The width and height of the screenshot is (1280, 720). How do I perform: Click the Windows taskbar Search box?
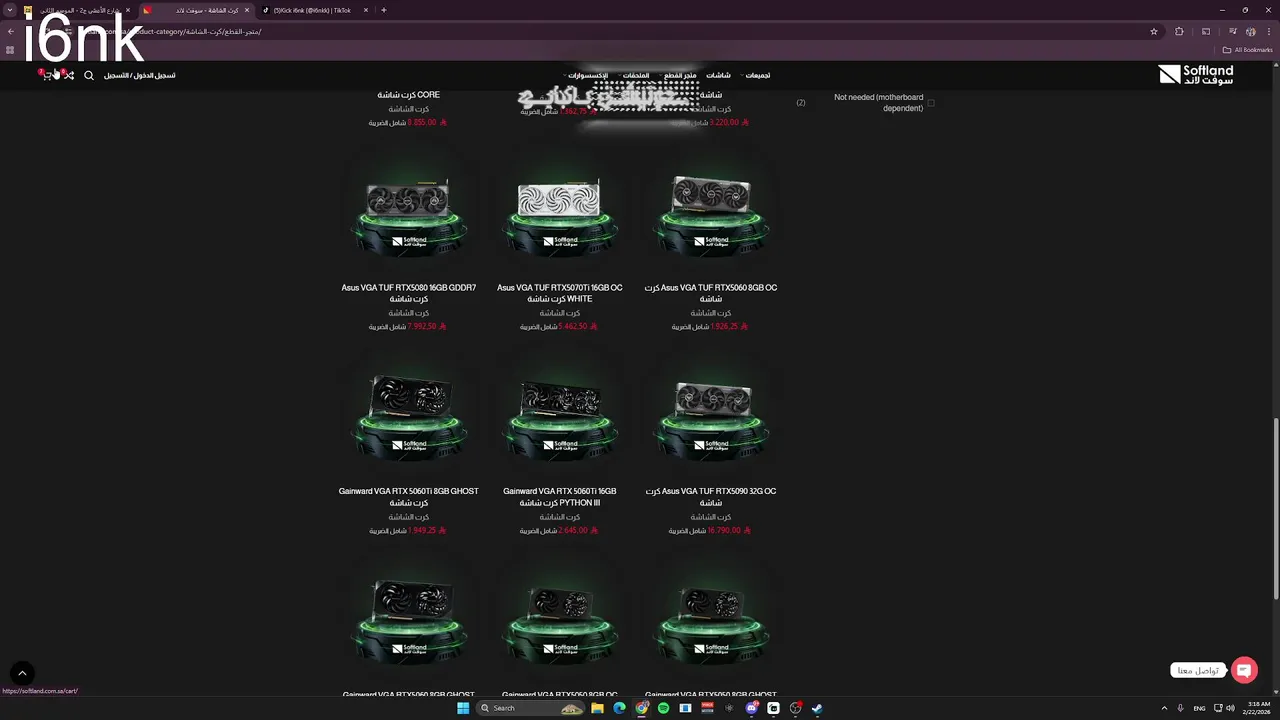[530, 708]
